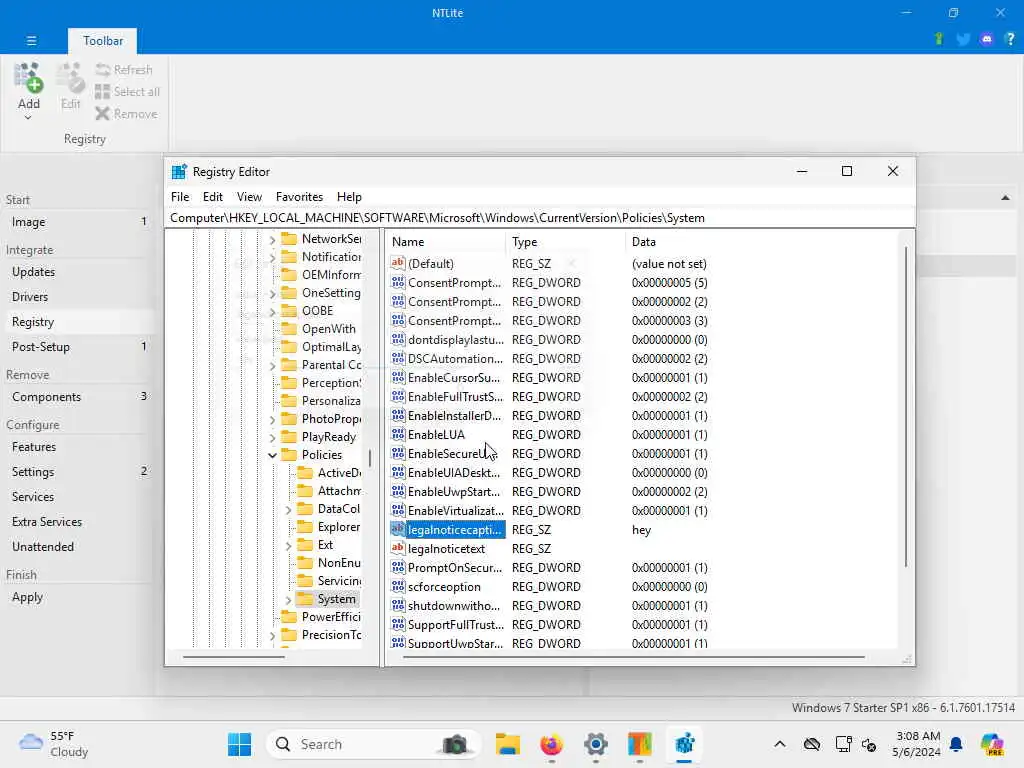This screenshot has width=1024, height=768.
Task: Click Remove in the NTLite toolbar
Action: coord(126,114)
